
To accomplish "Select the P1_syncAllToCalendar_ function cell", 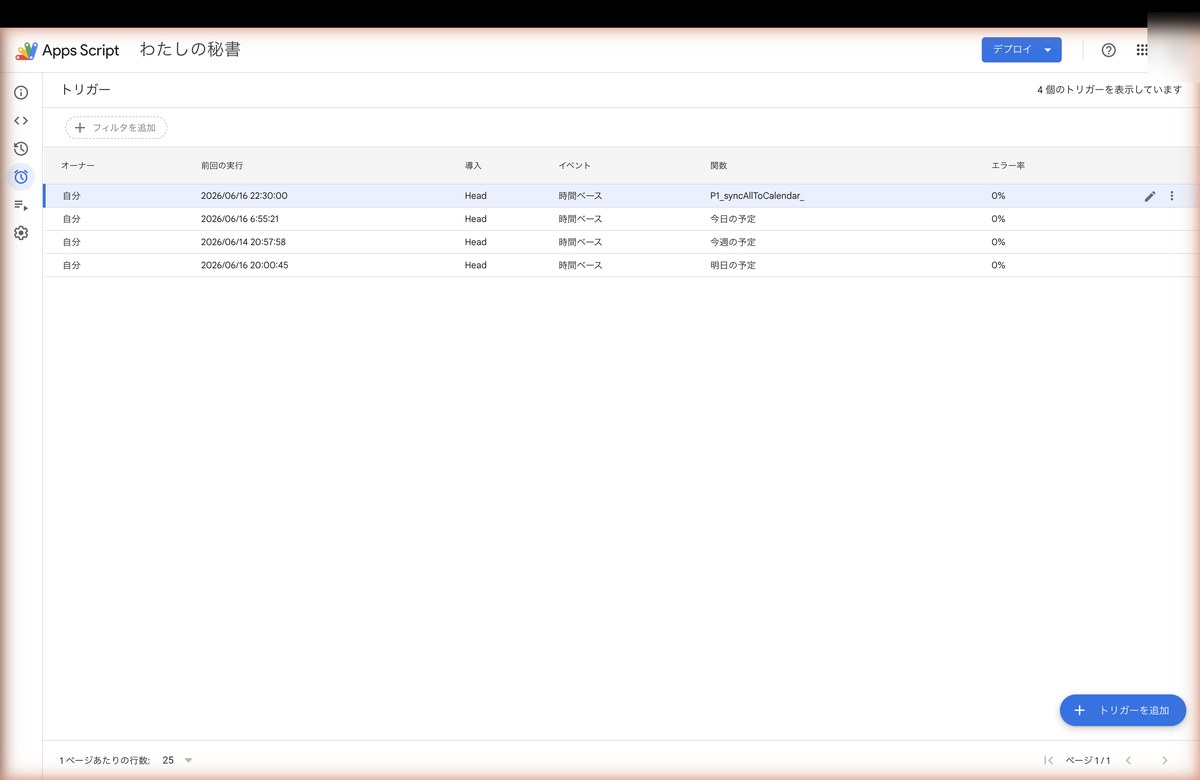I will click(757, 196).
